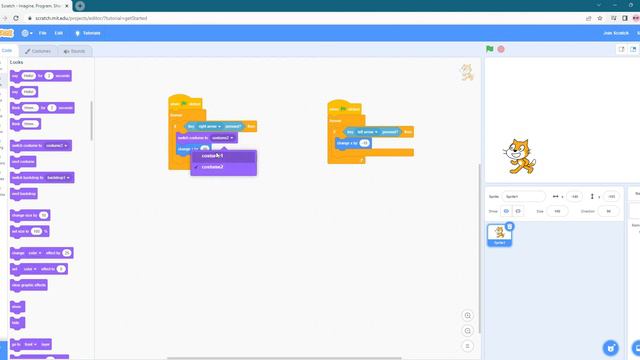Click the Scratch logo
640x360 pixels.
point(7,33)
